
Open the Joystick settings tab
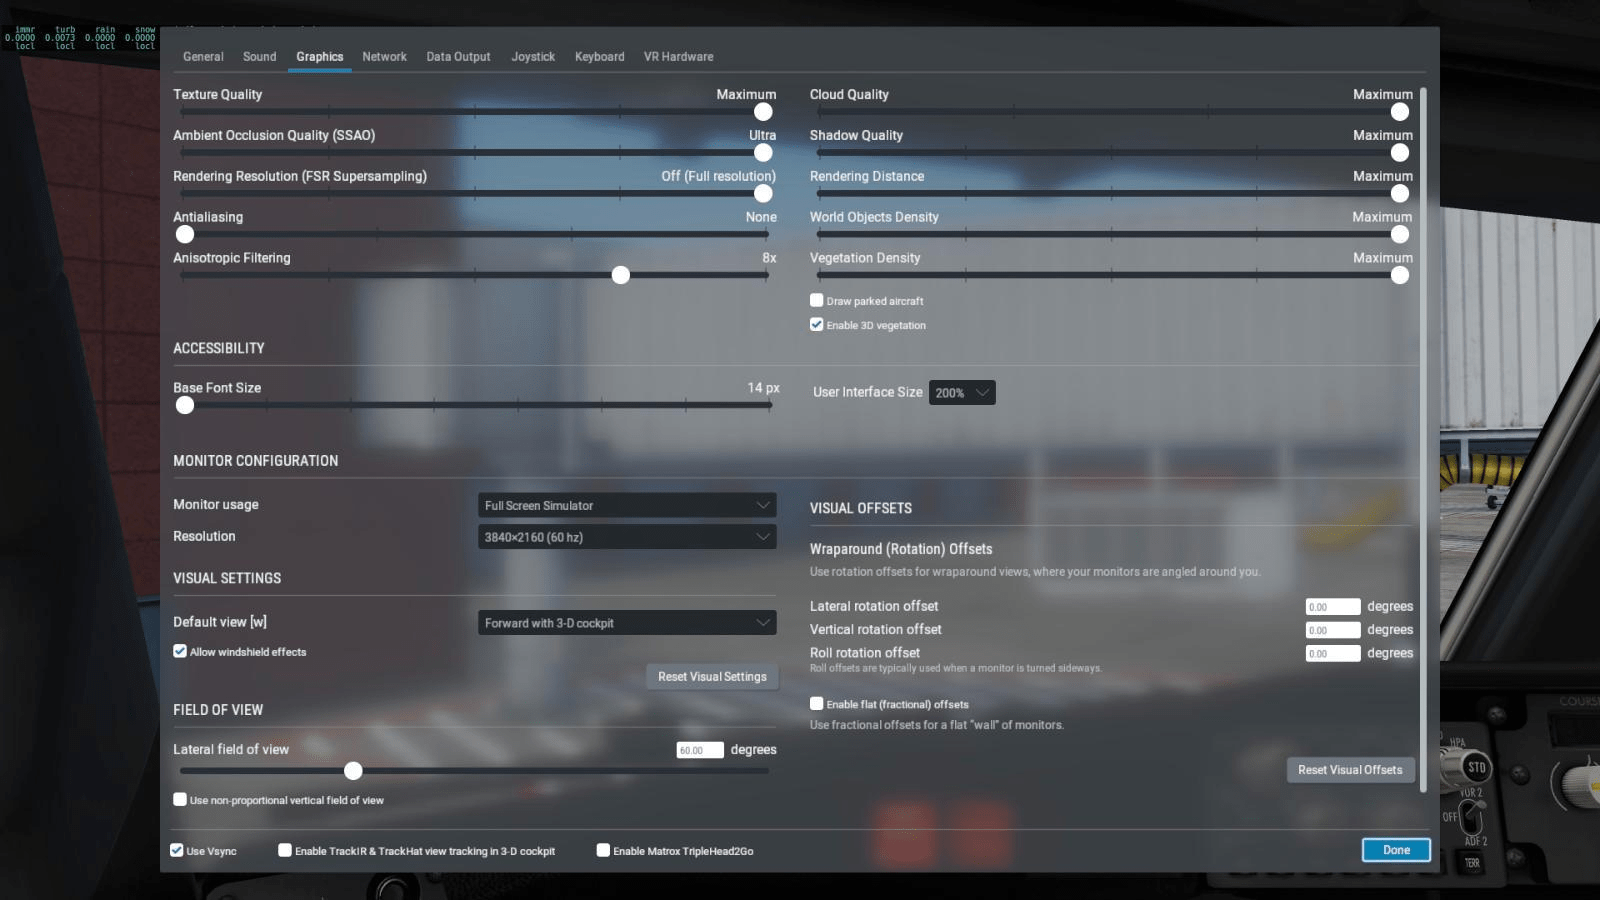tap(532, 57)
